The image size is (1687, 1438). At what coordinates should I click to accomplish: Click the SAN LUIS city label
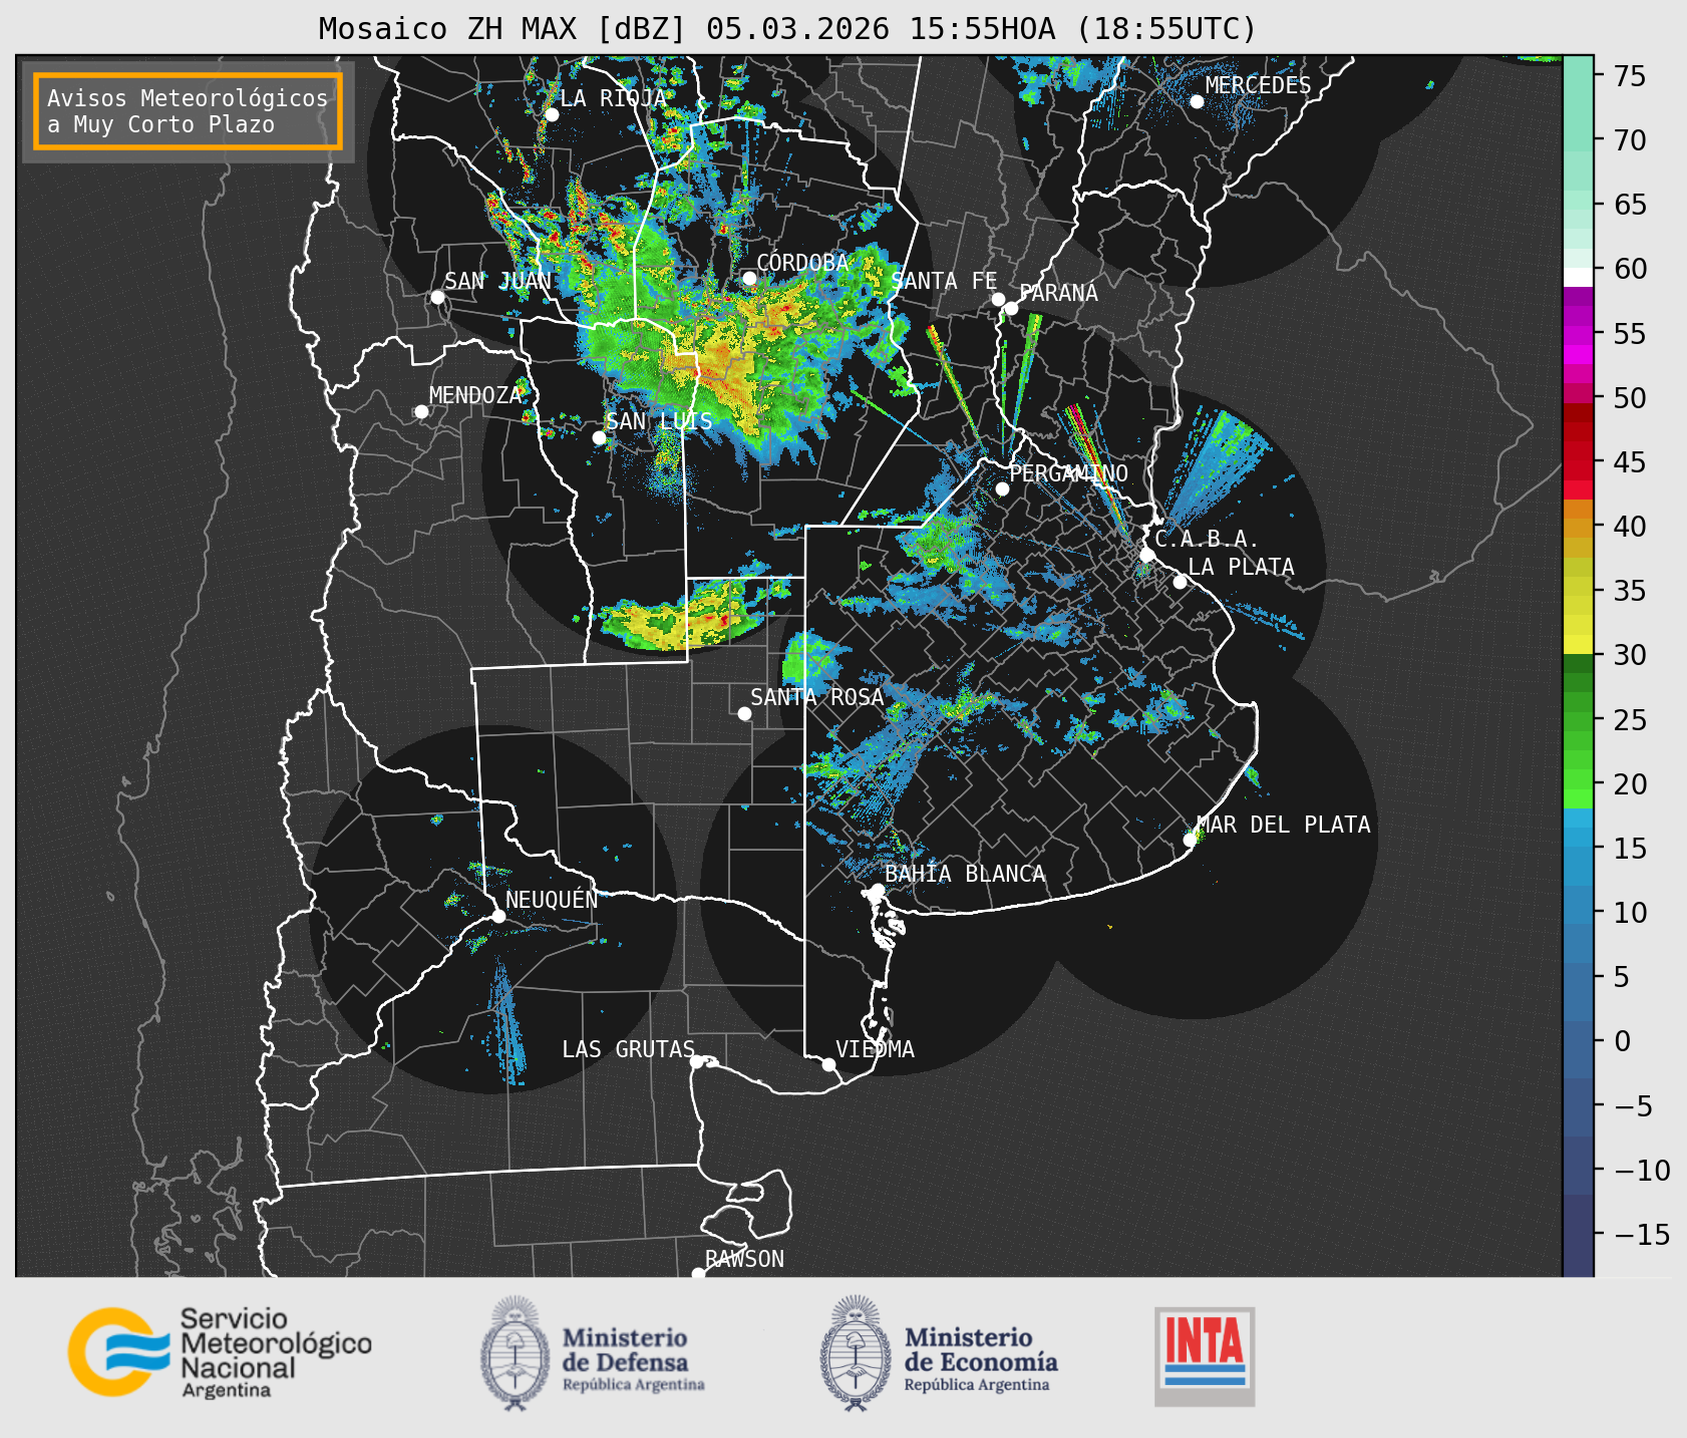click(x=659, y=422)
